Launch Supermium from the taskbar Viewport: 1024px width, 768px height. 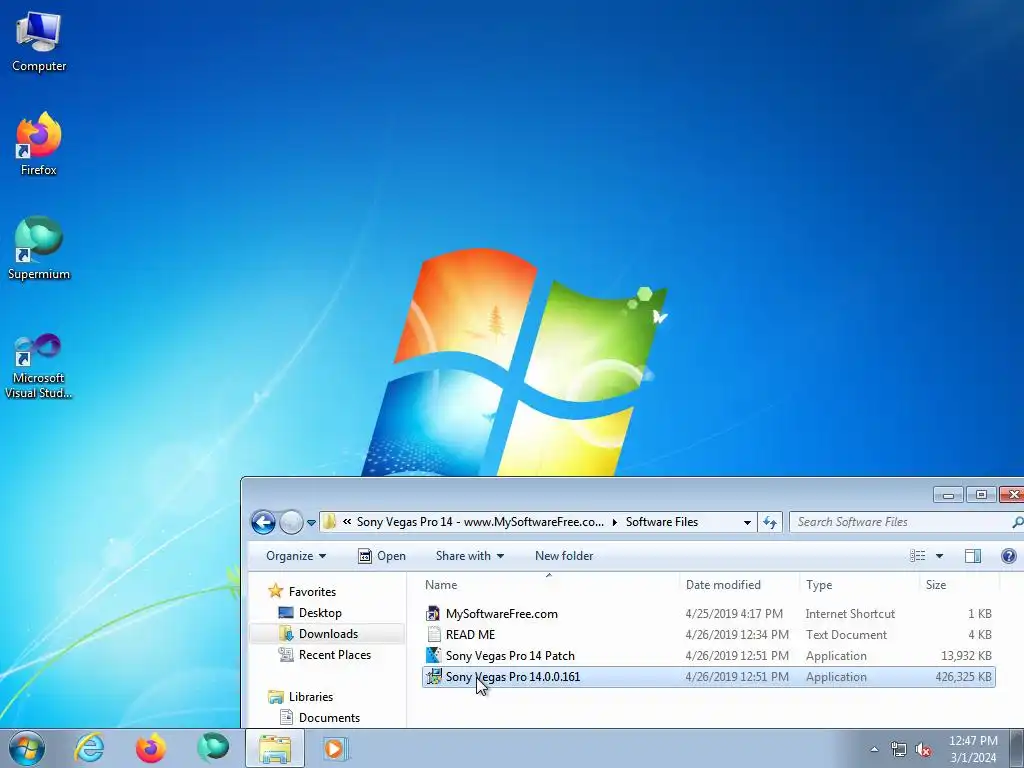point(212,748)
